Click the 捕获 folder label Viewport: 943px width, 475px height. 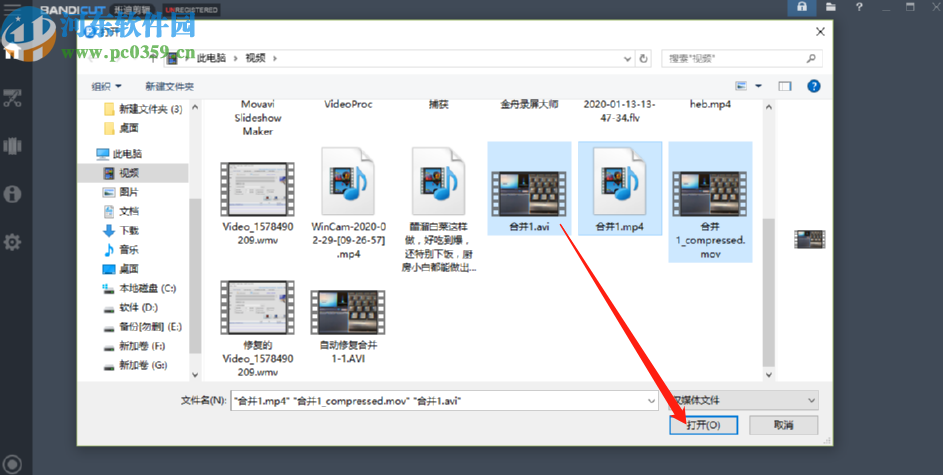click(438, 105)
